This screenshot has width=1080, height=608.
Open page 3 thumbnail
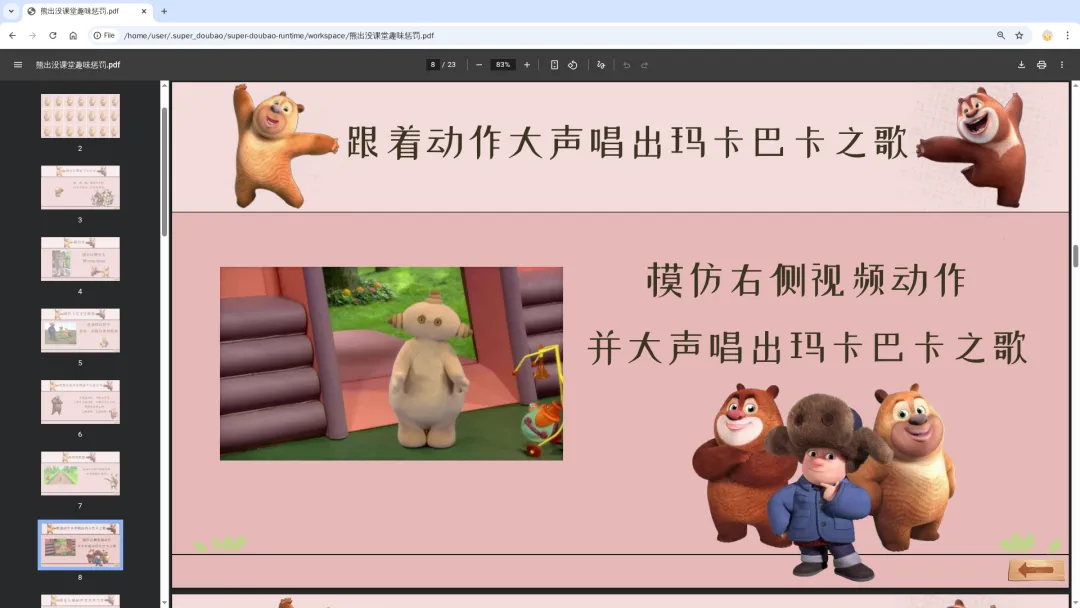pyautogui.click(x=80, y=187)
